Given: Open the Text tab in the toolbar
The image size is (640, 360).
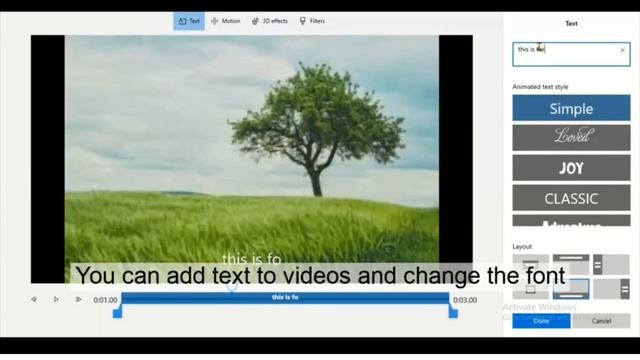Looking at the screenshot, I should click(189, 21).
